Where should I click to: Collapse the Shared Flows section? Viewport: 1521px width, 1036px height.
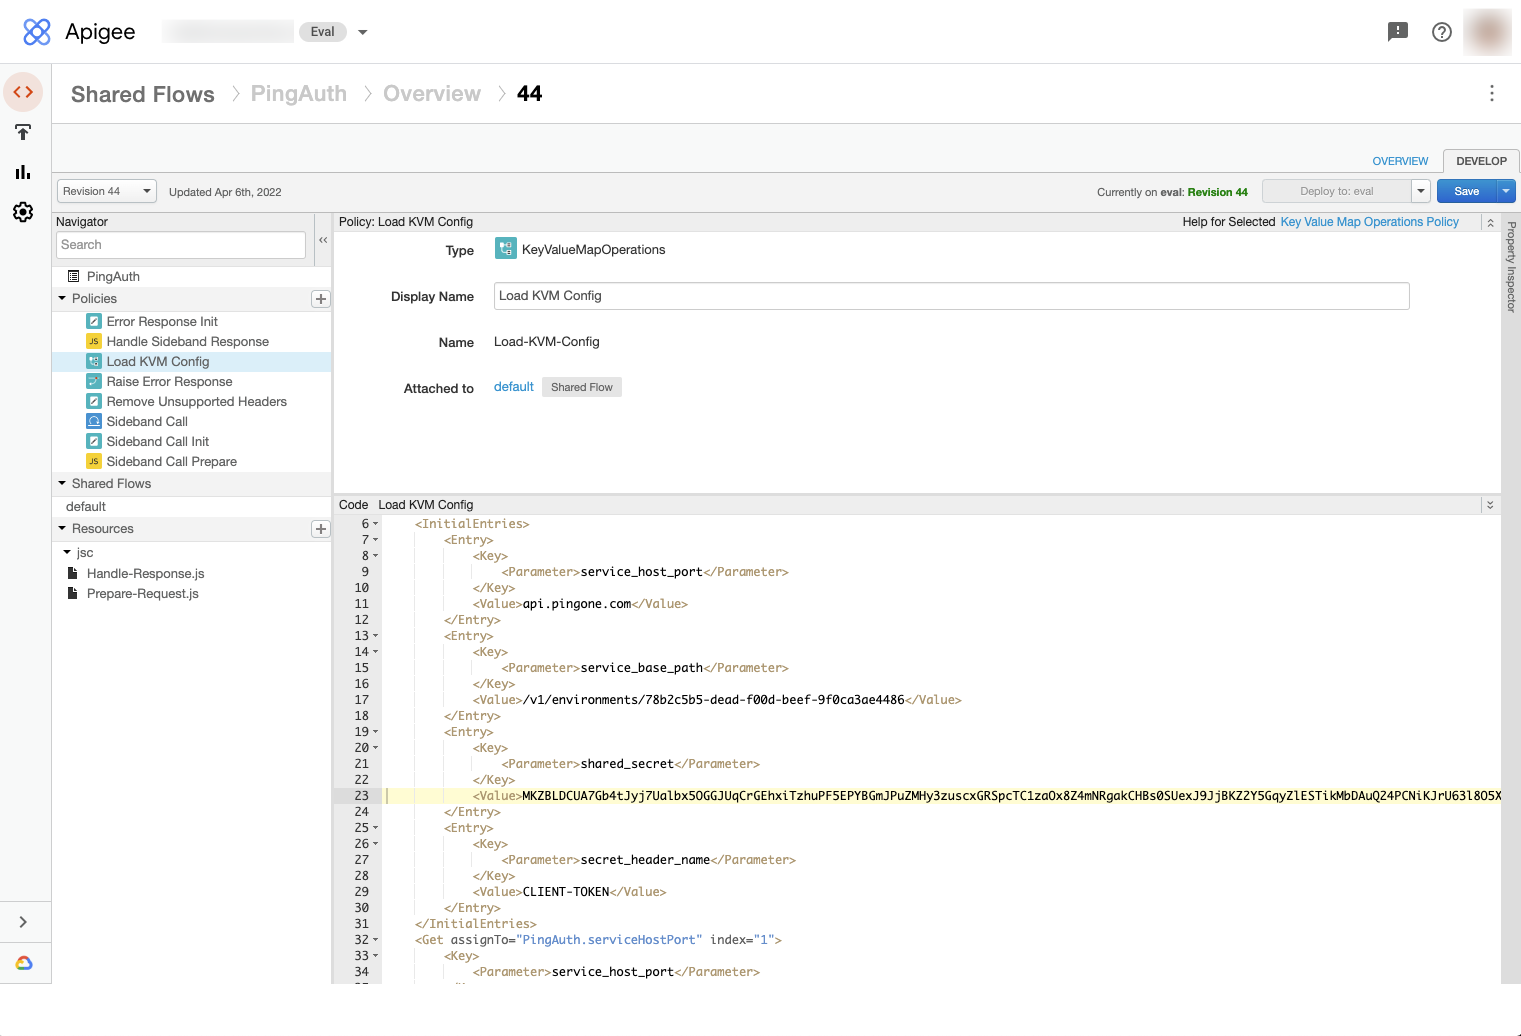tap(62, 484)
